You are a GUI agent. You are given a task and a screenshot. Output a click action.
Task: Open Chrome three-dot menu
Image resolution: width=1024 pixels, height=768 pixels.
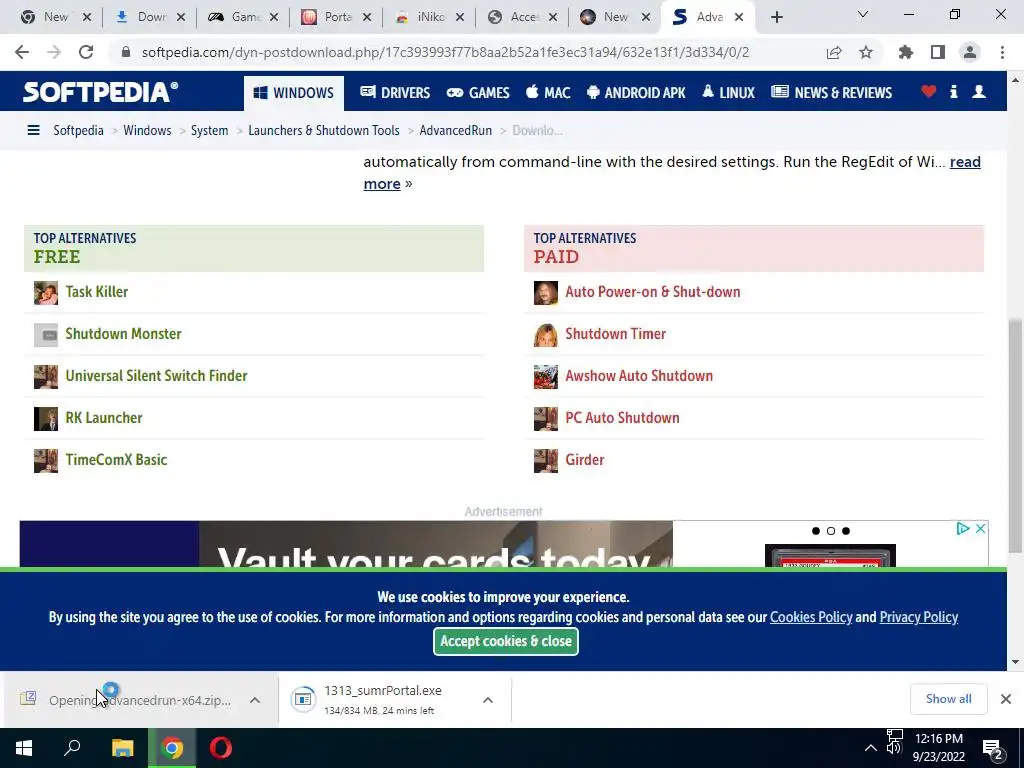tap(1002, 52)
